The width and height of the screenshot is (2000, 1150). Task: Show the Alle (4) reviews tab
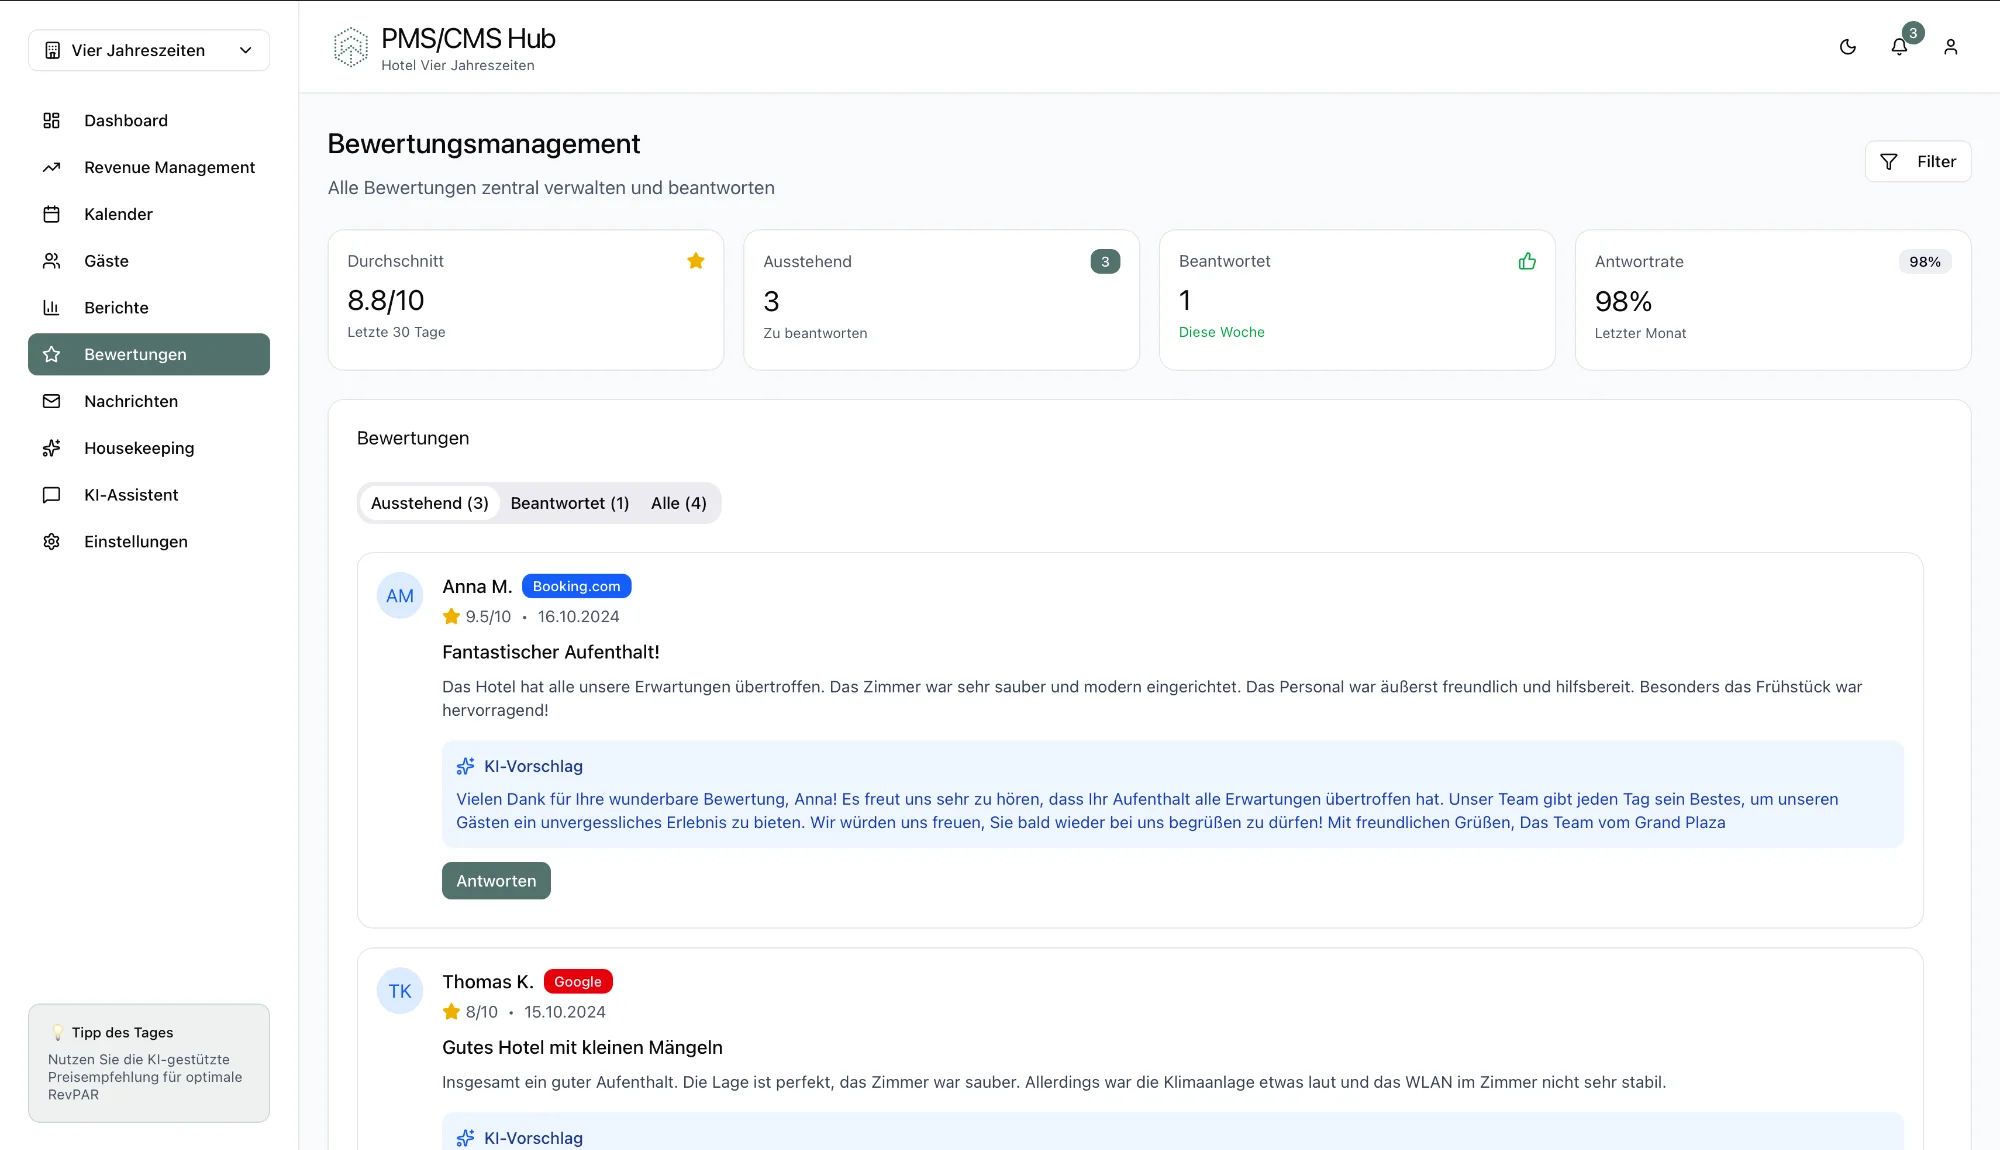coord(678,503)
